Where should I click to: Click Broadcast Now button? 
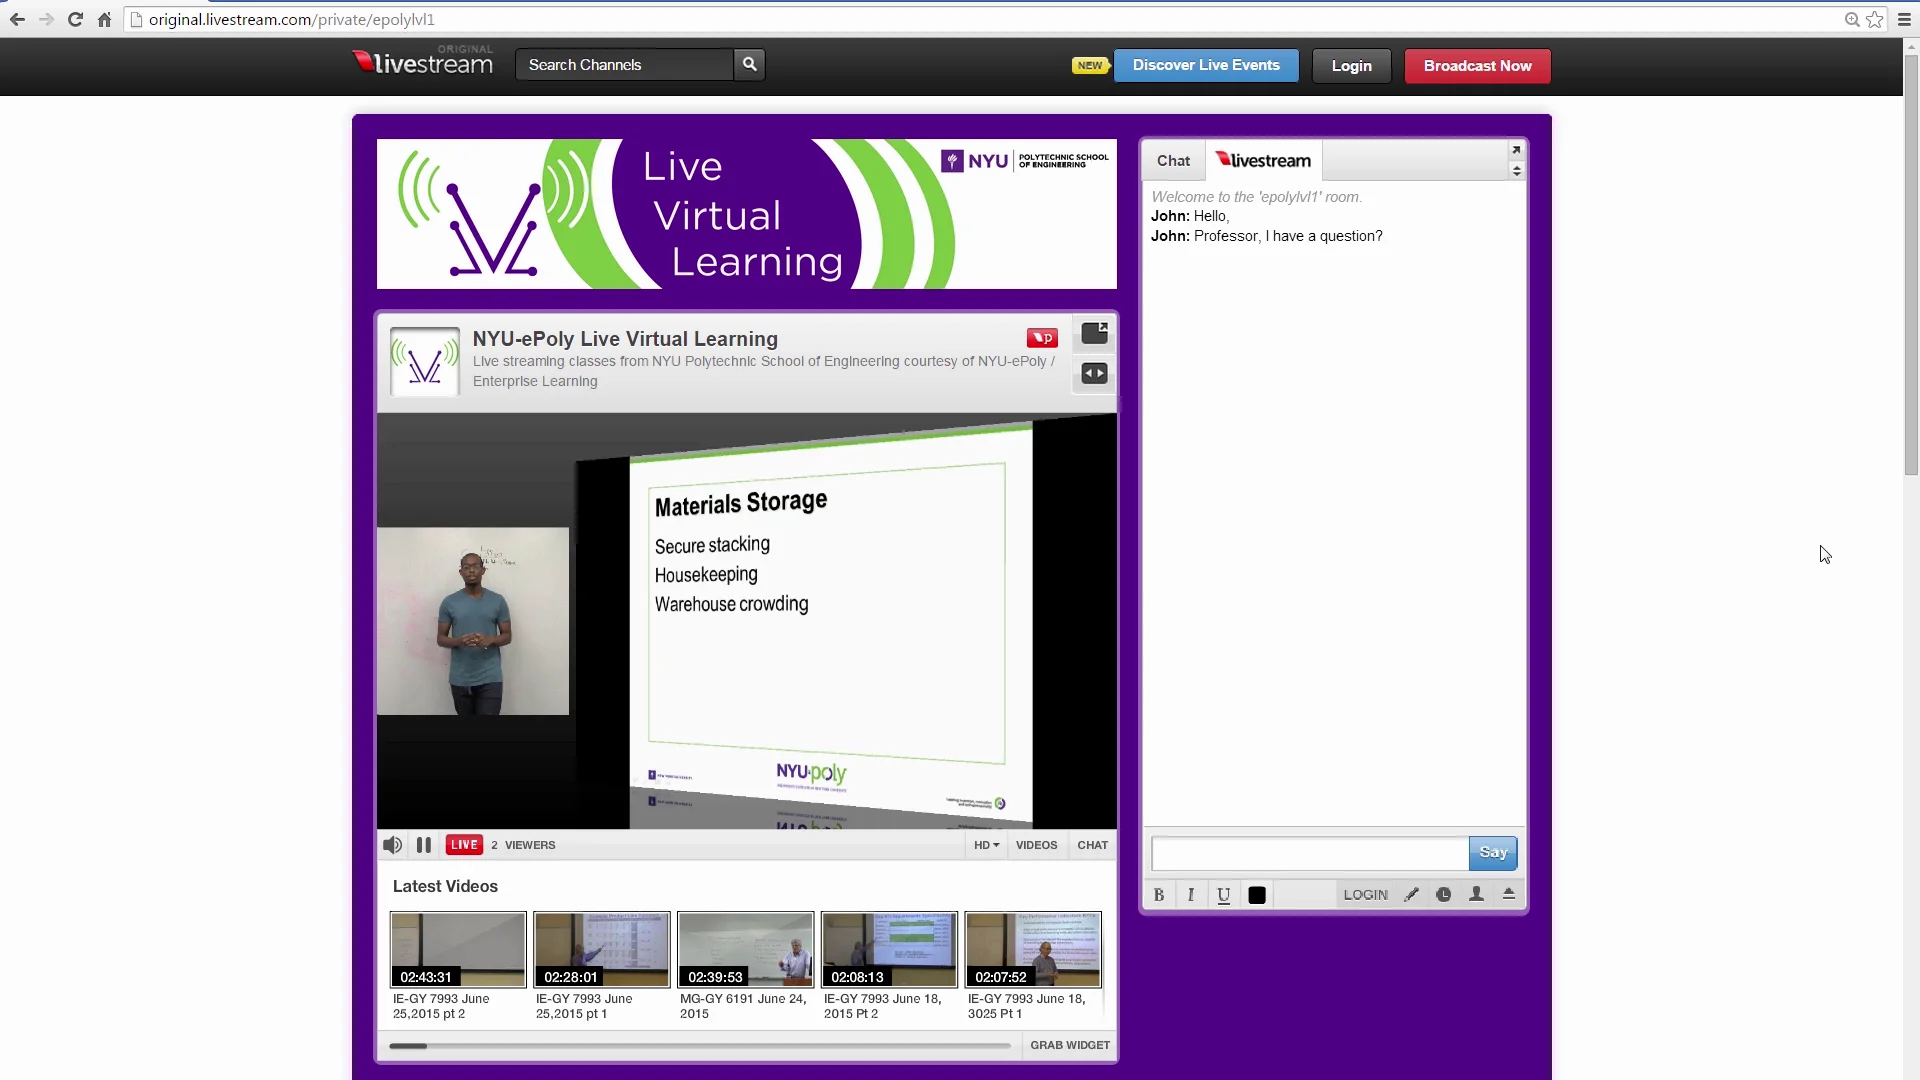tap(1477, 66)
